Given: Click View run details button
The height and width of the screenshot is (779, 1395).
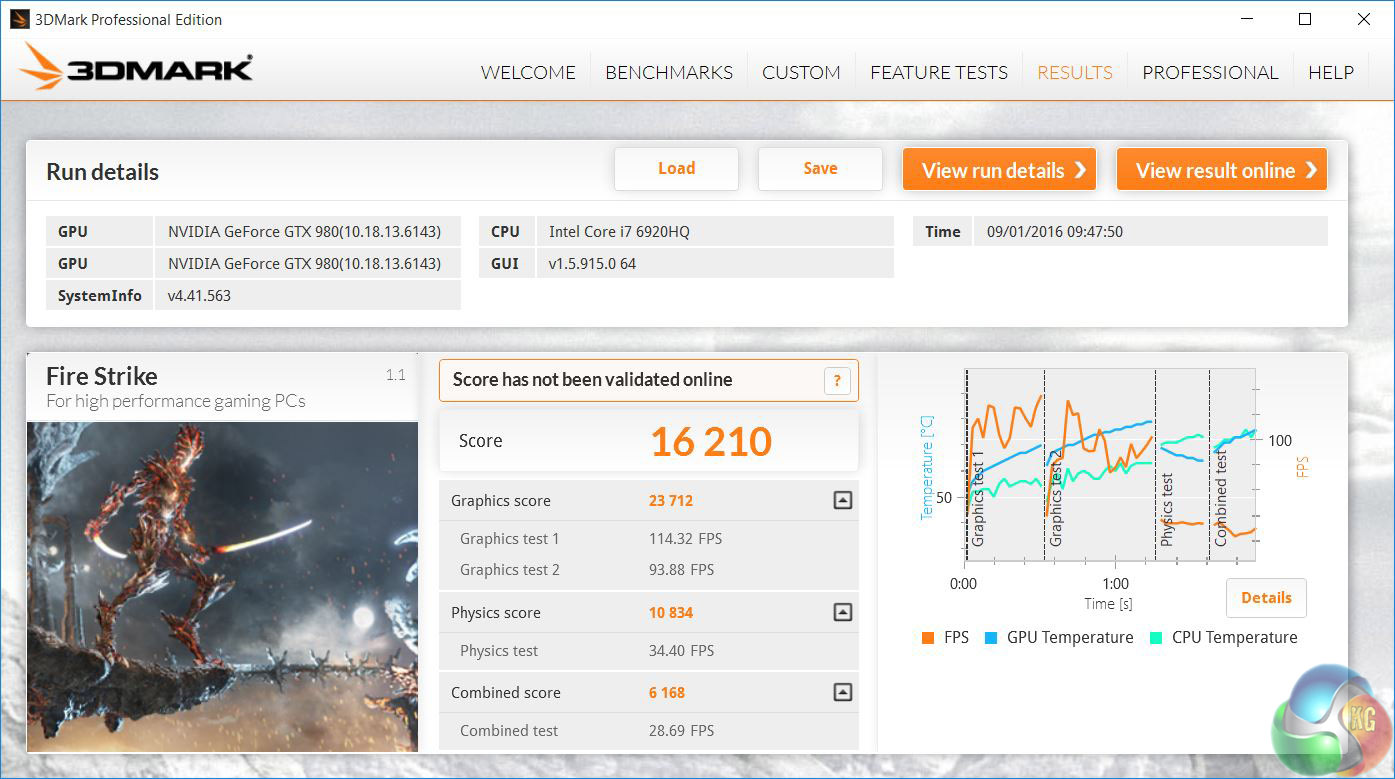Looking at the screenshot, I should coord(999,170).
